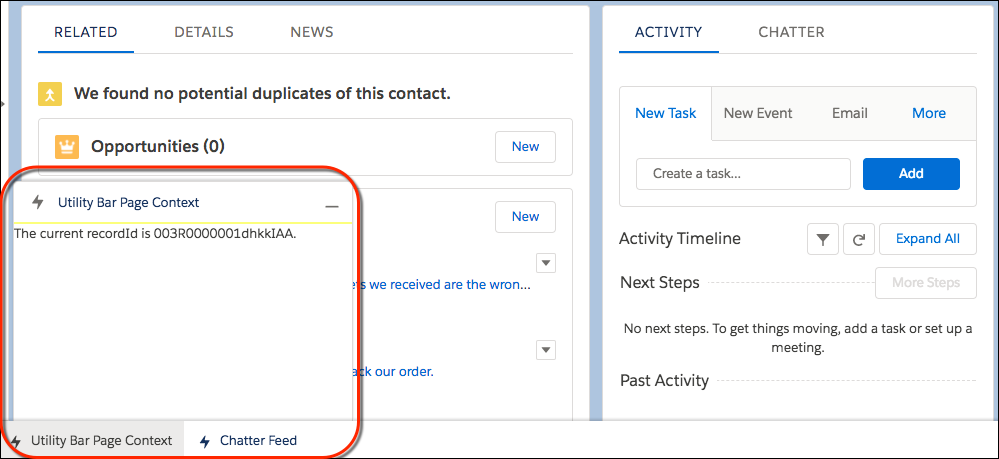Select the New Event tab
The height and width of the screenshot is (459, 999).
[758, 113]
